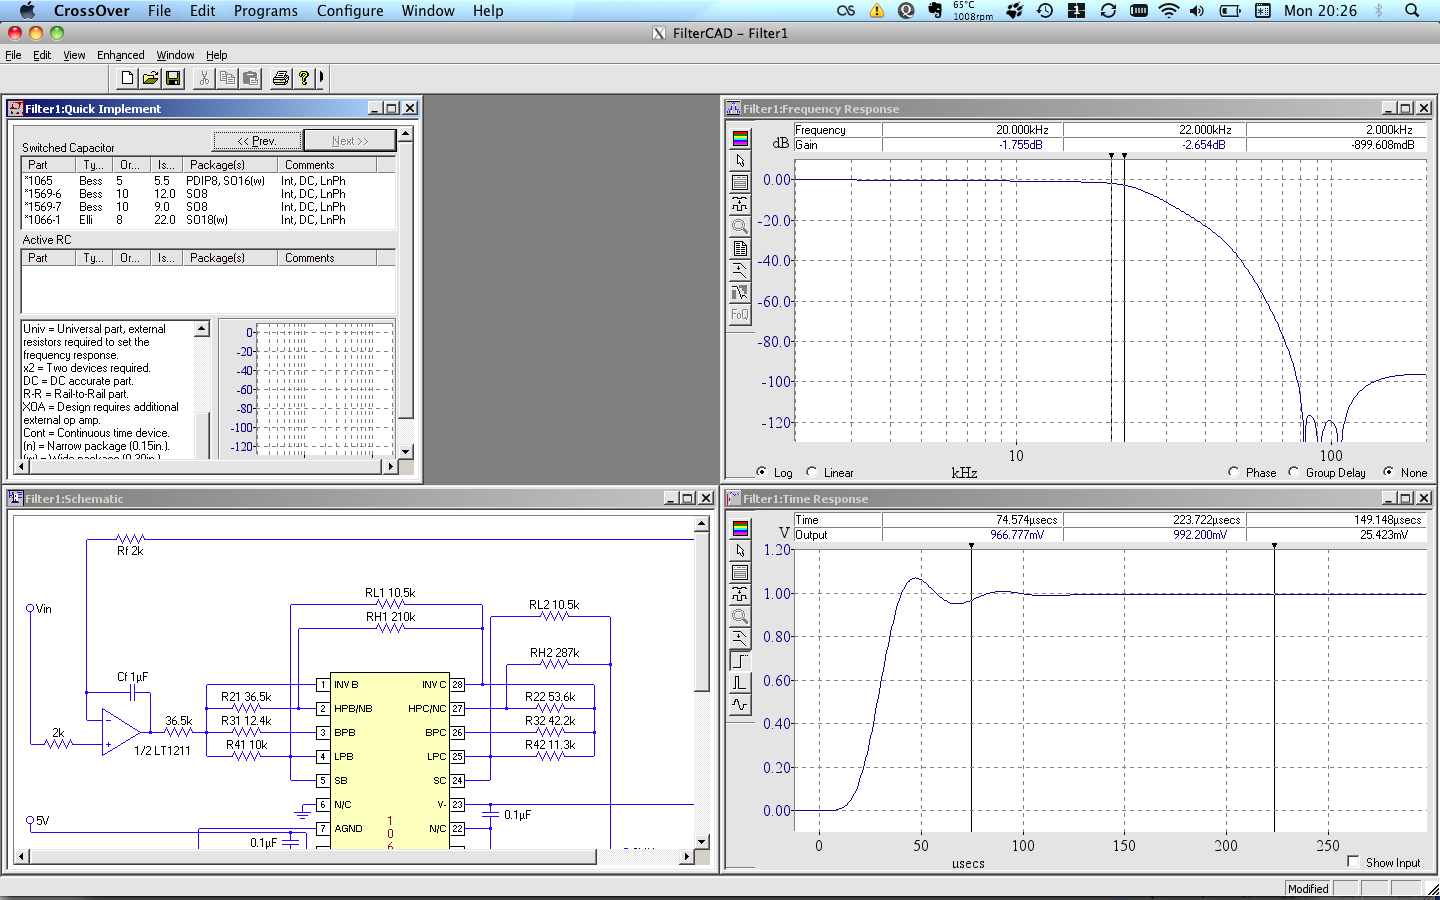
Task: Switch the plot to Phase view
Action: (1236, 472)
